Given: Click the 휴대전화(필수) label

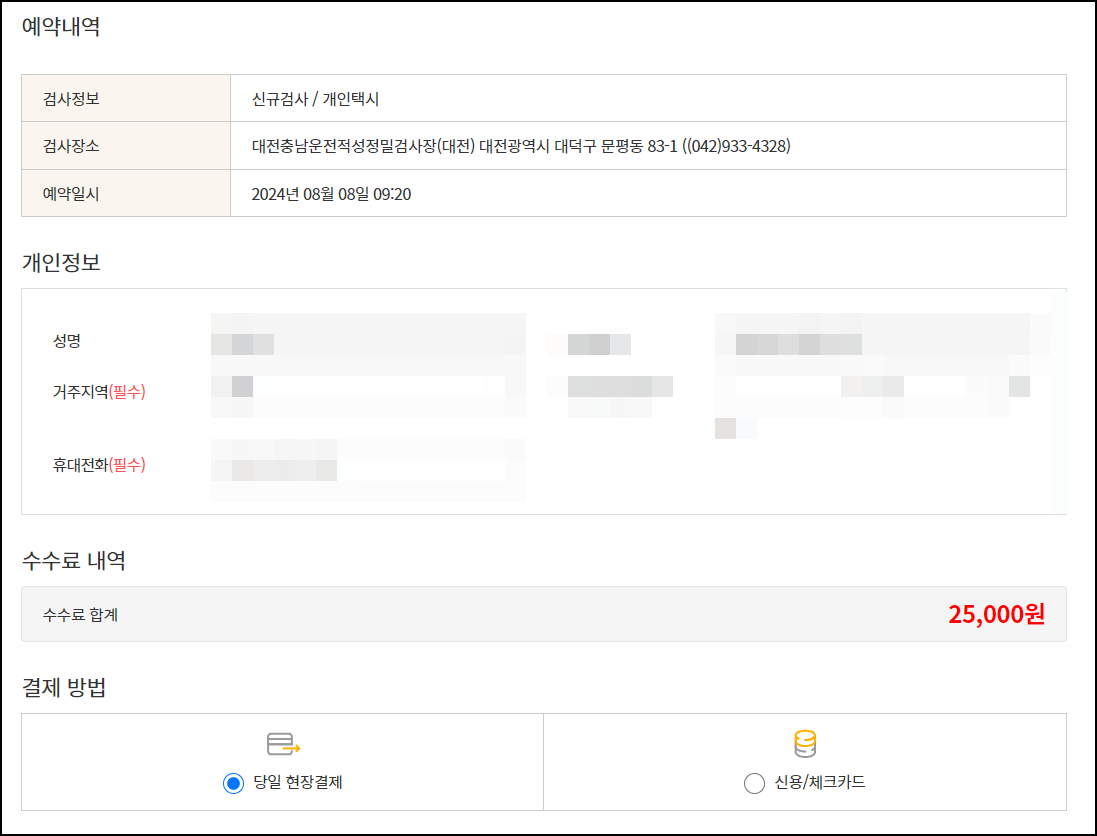Looking at the screenshot, I should coord(99,465).
